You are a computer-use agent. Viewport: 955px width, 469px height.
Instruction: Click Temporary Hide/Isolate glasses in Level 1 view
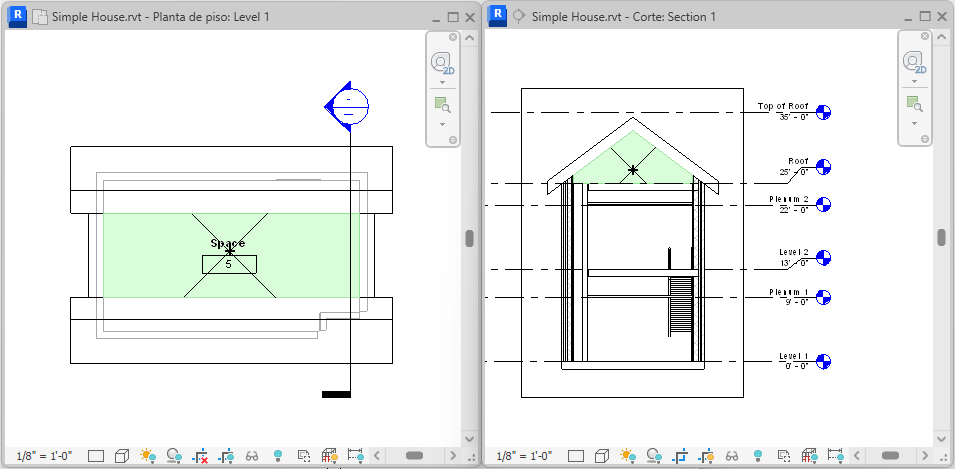pyautogui.click(x=252, y=456)
